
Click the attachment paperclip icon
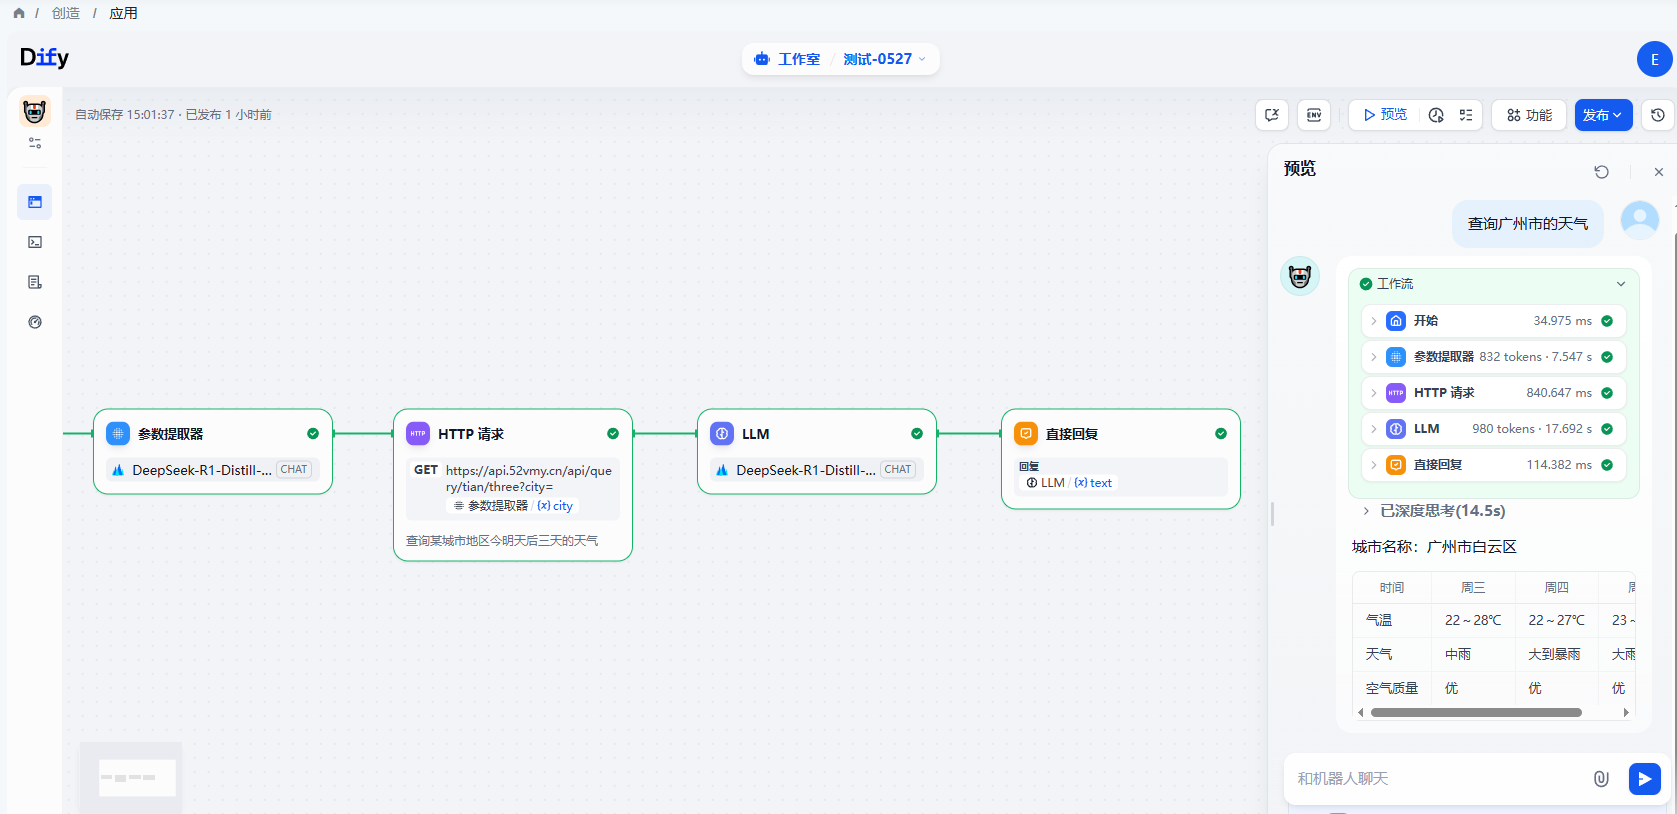pos(1601,778)
